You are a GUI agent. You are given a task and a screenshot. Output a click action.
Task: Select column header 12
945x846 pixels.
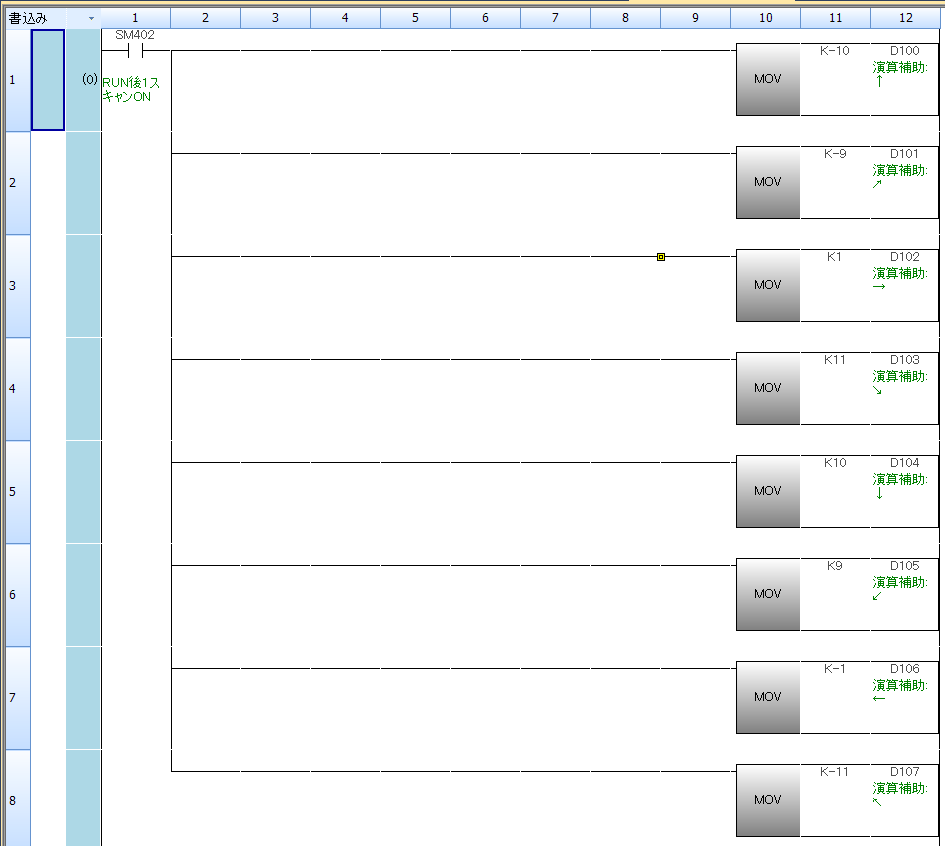[905, 18]
